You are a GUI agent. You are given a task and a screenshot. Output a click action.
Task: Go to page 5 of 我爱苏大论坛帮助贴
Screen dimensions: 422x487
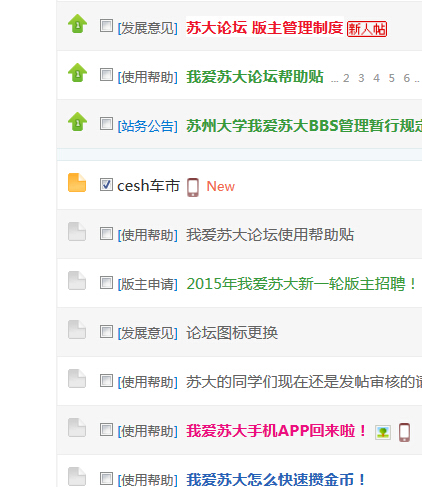pyautogui.click(x=391, y=78)
